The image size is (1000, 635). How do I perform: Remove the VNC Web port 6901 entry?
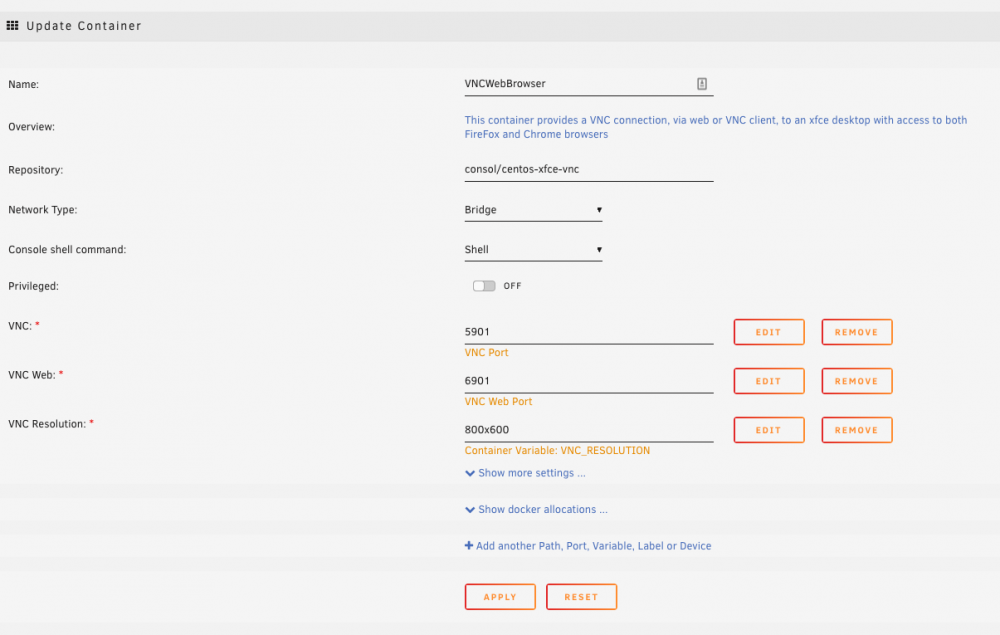(857, 381)
